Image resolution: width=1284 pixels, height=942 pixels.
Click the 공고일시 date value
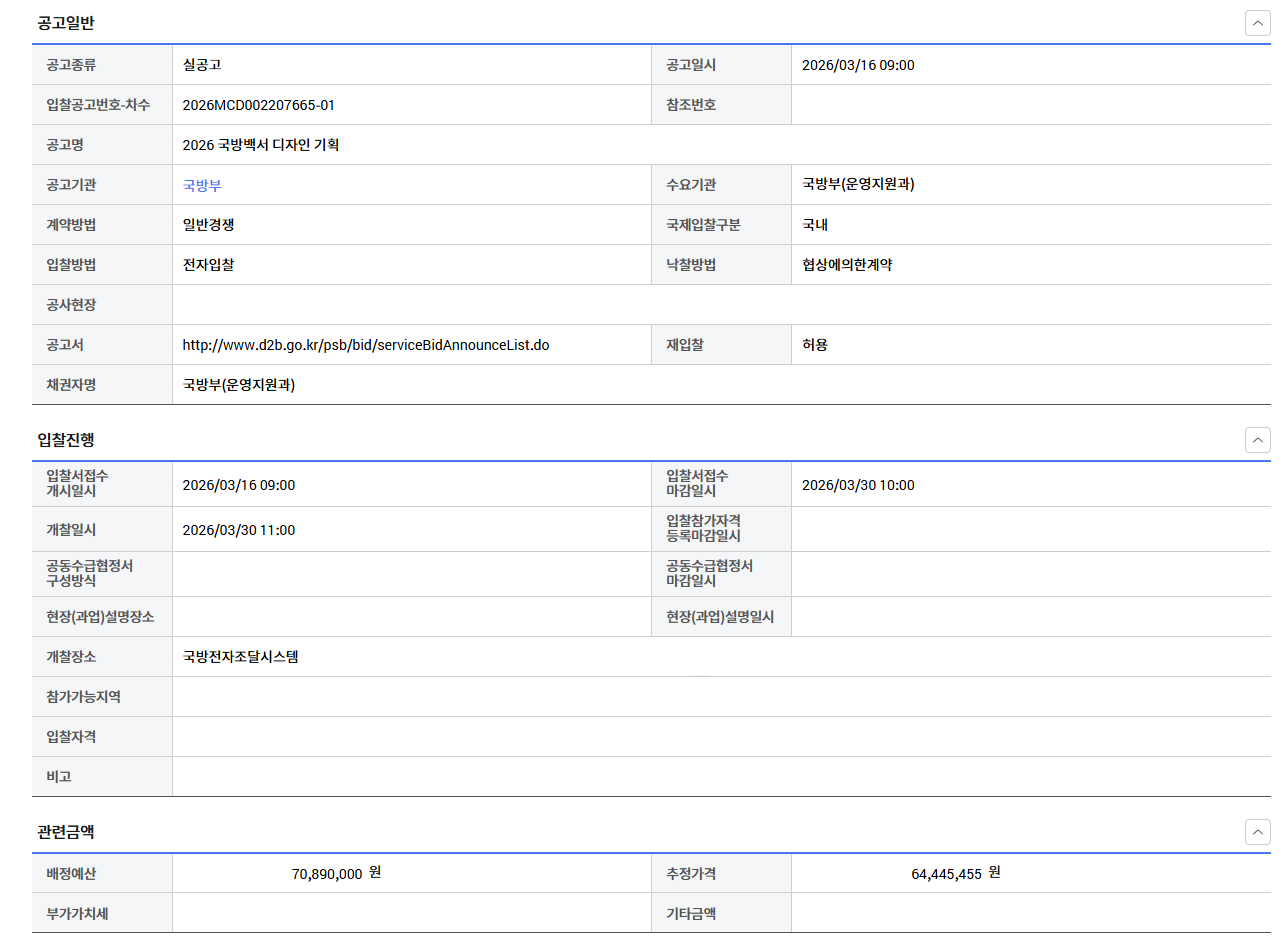(858, 65)
